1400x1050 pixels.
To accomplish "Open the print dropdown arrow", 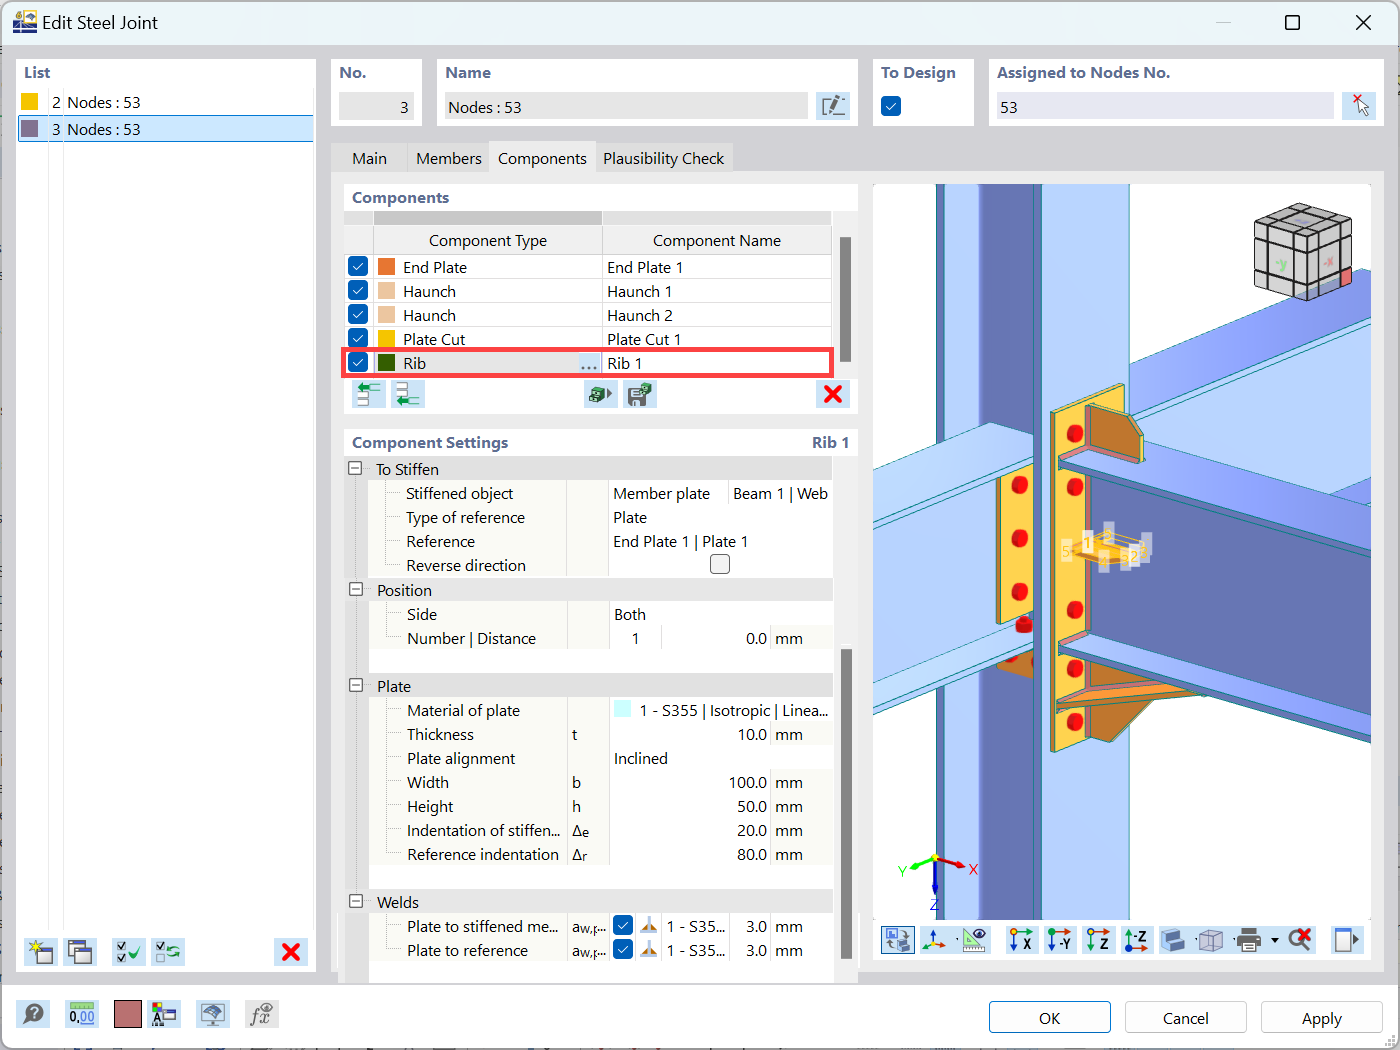I will [x=1274, y=940].
